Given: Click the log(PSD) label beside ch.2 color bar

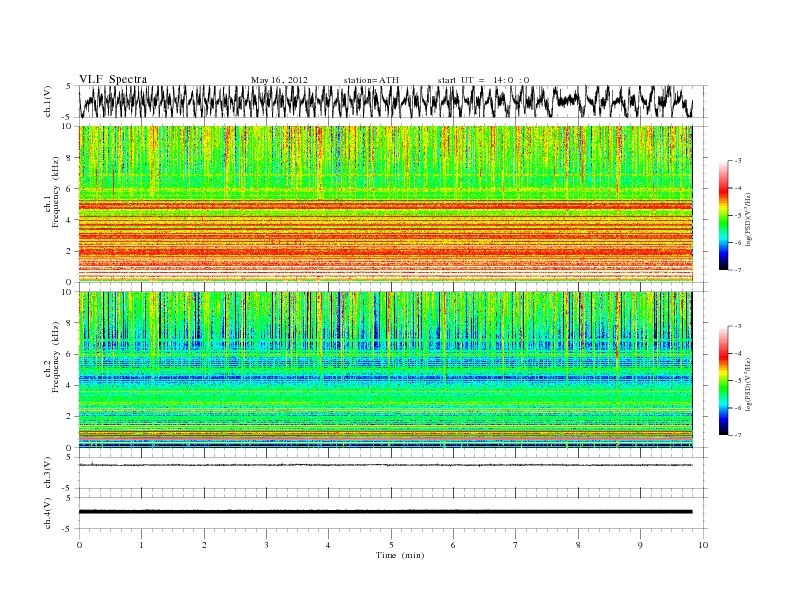Looking at the screenshot, I should pyautogui.click(x=748, y=385).
